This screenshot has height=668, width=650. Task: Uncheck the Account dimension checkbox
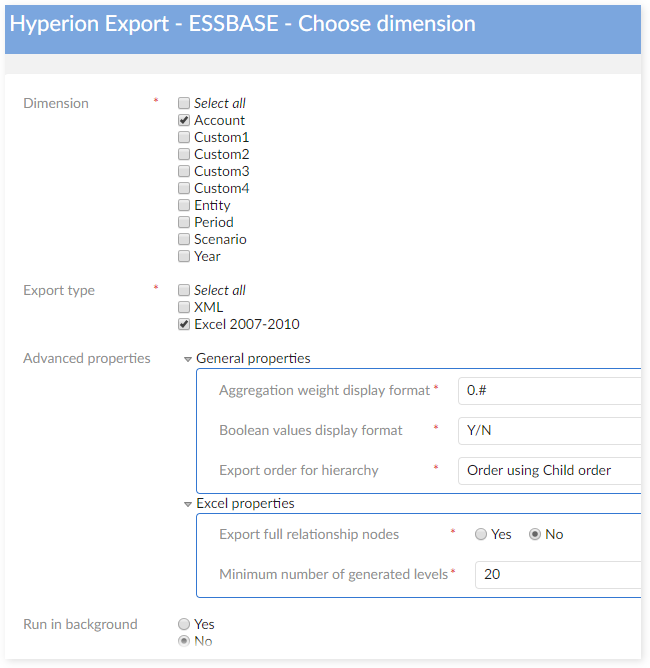184,120
